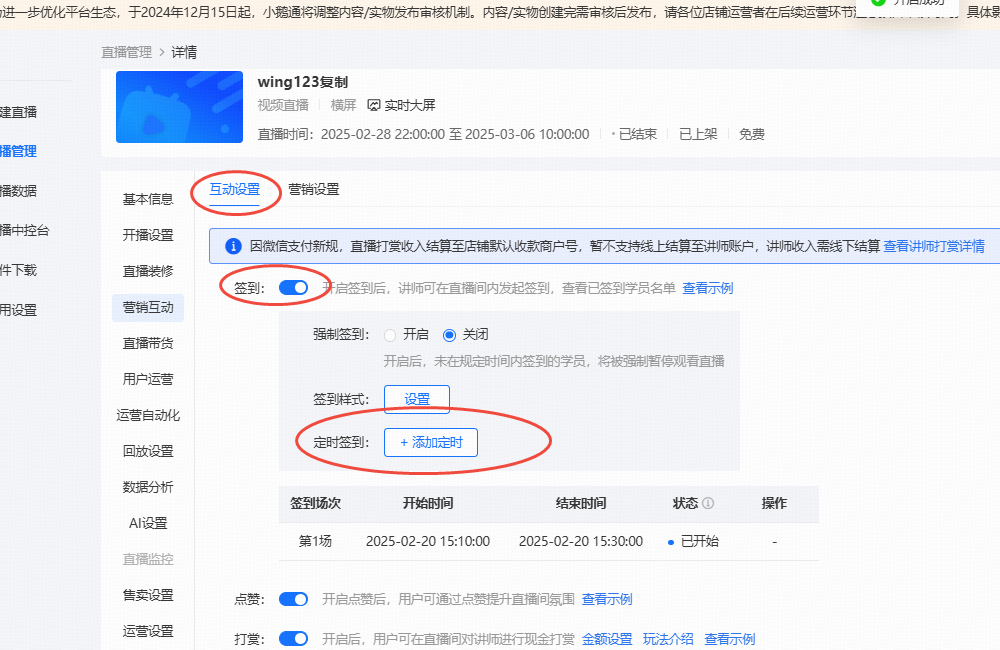The image size is (1000, 650).
Task: Open 数据分析 in the side menu
Action: [148, 487]
